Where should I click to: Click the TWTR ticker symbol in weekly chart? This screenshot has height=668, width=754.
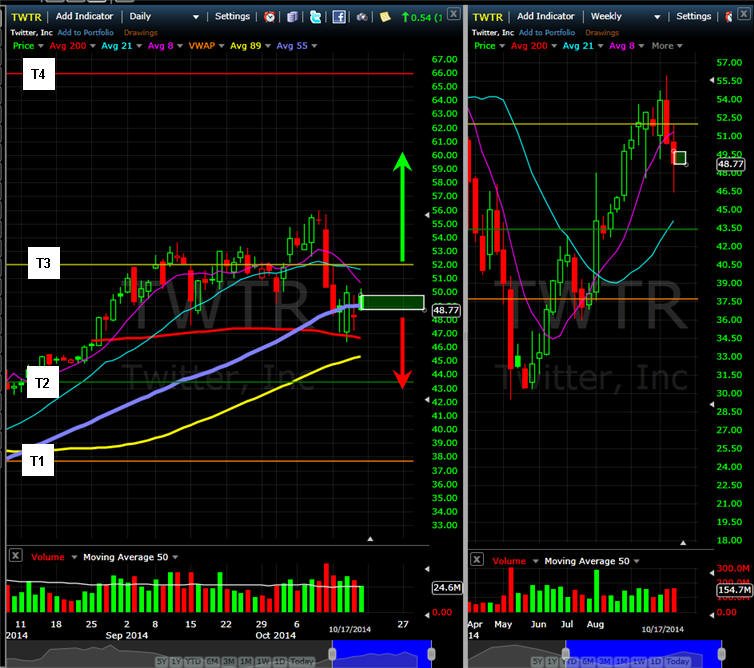(x=487, y=17)
